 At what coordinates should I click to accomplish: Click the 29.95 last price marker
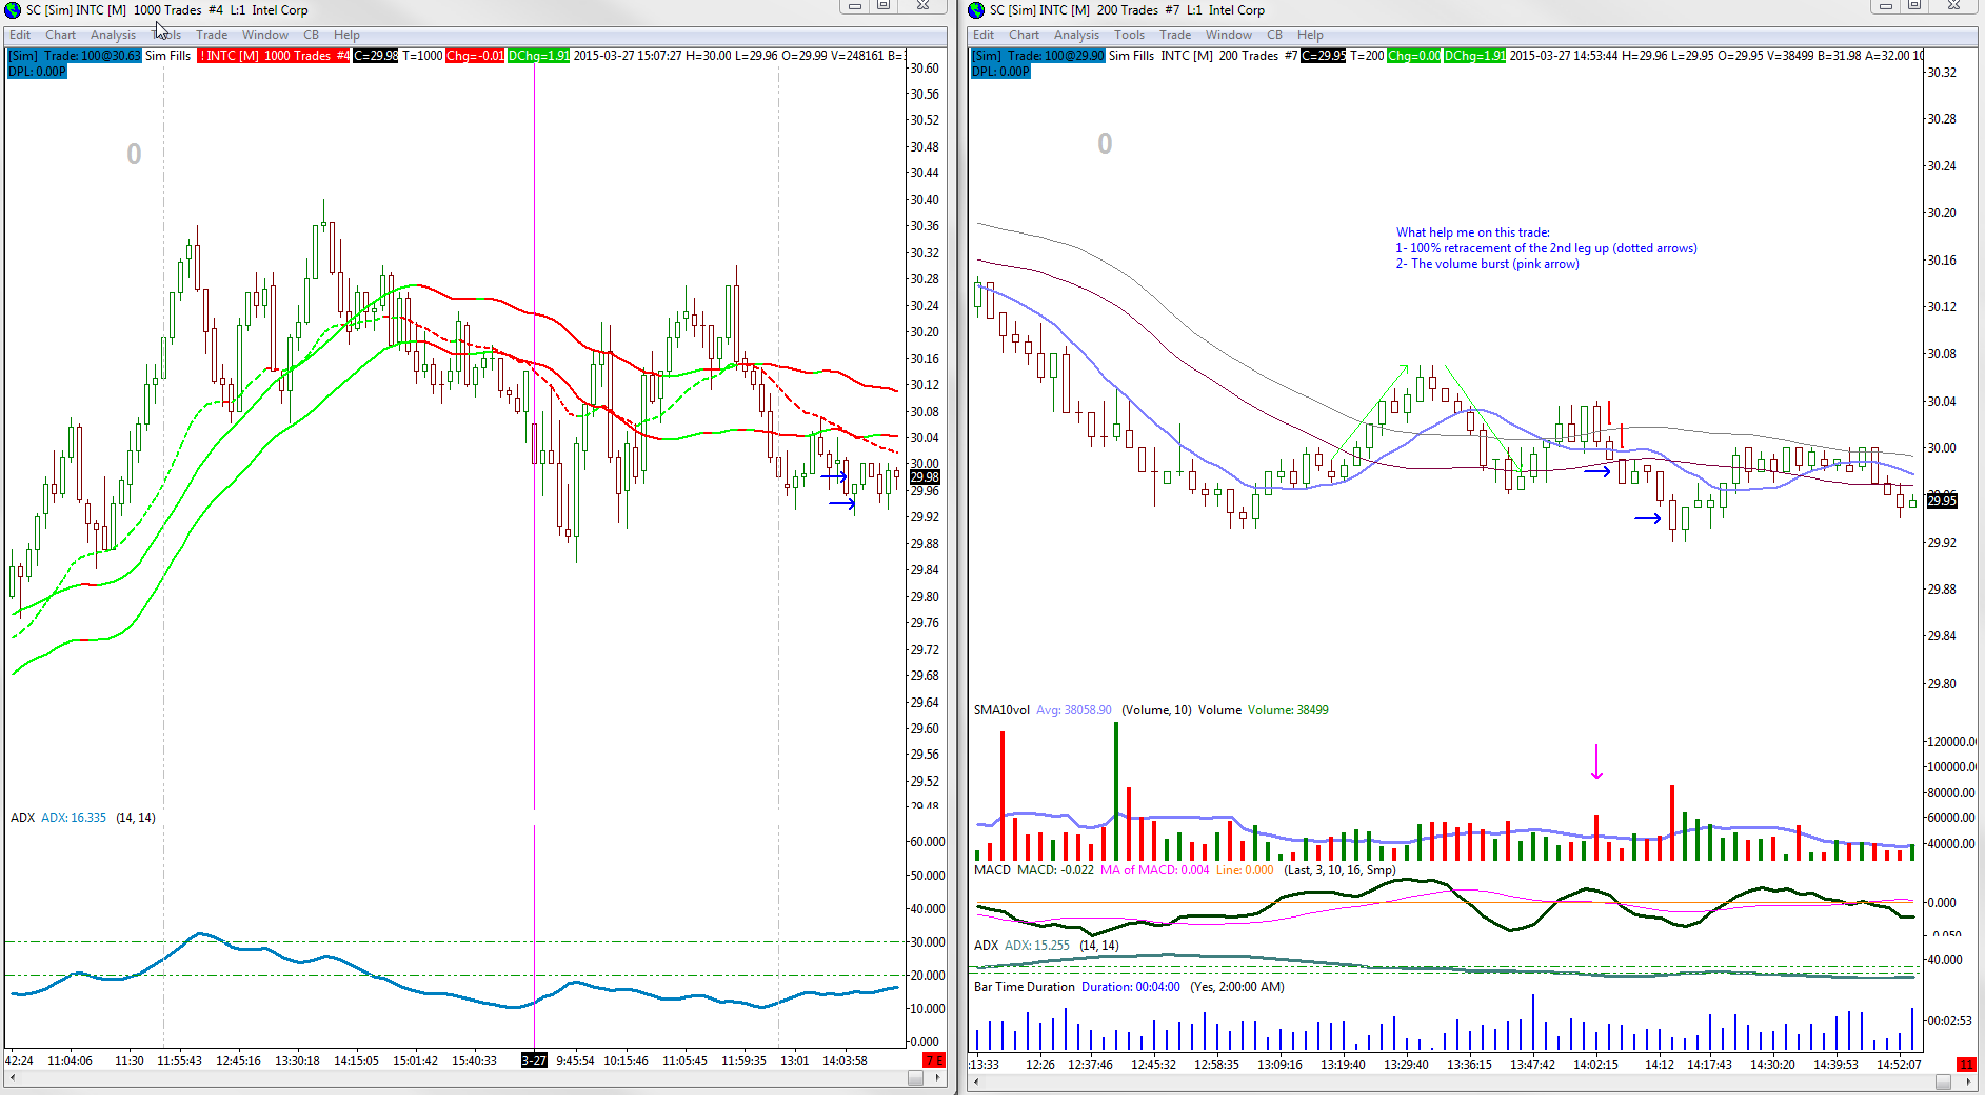tap(1942, 500)
